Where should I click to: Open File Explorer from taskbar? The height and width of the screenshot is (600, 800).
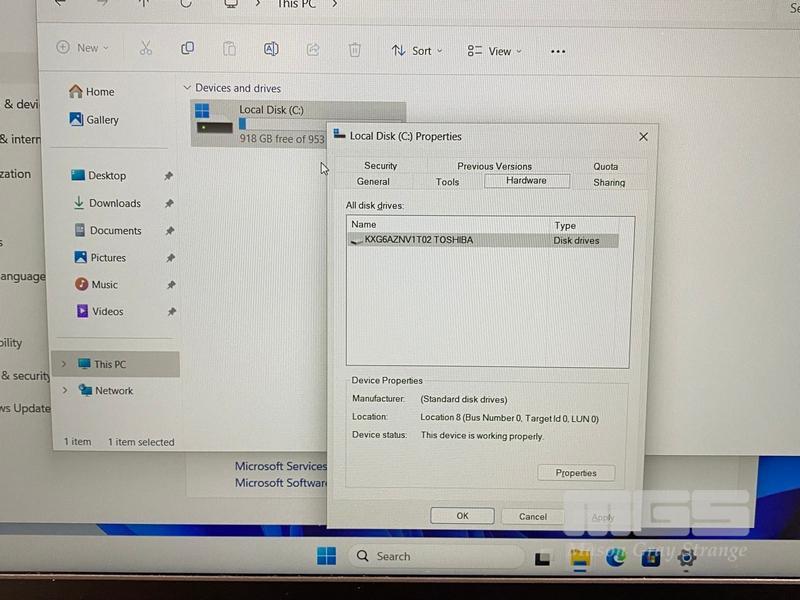[x=580, y=558]
